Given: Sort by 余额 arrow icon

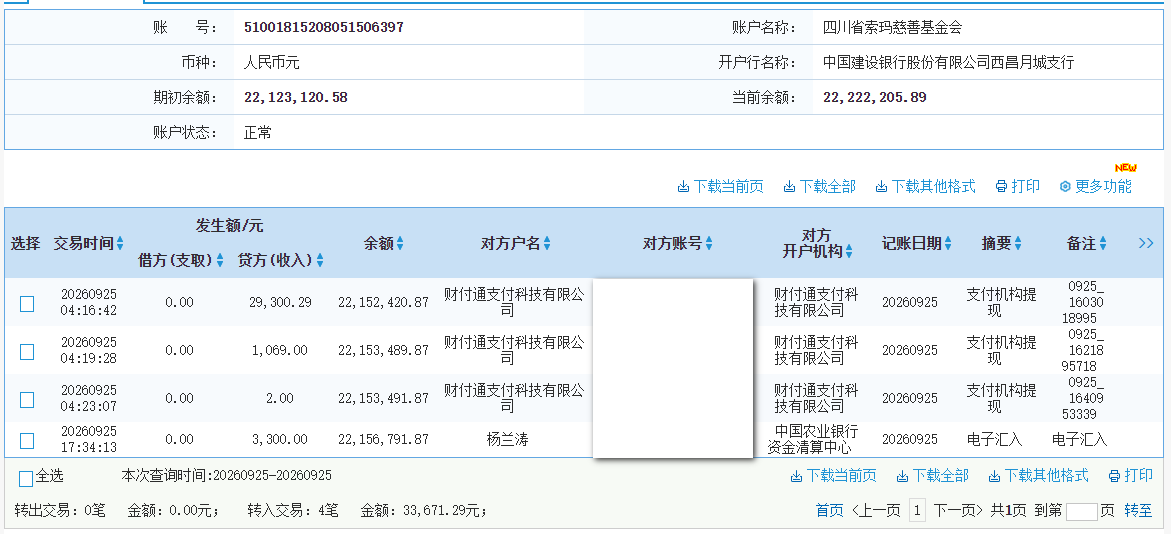Looking at the screenshot, I should pos(400,243).
